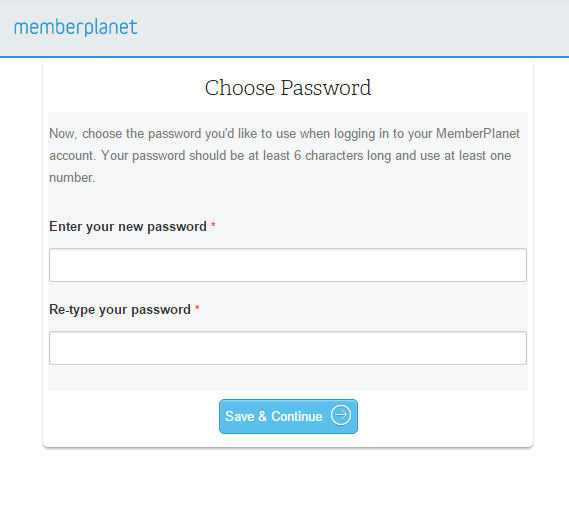Click the red asterisk beside new password label
The image size is (569, 529).
[213, 225]
